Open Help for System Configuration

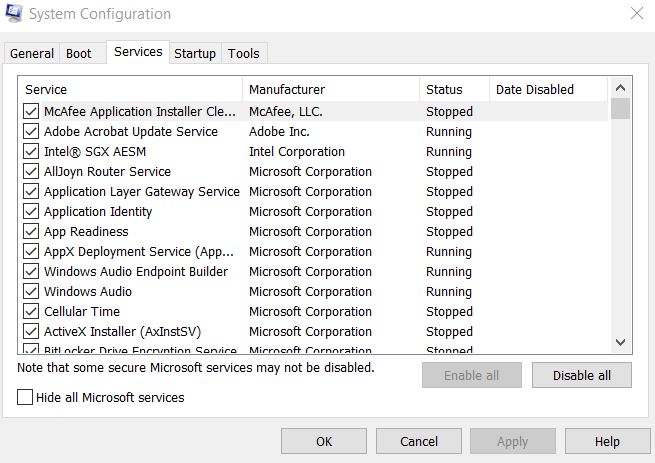(607, 441)
